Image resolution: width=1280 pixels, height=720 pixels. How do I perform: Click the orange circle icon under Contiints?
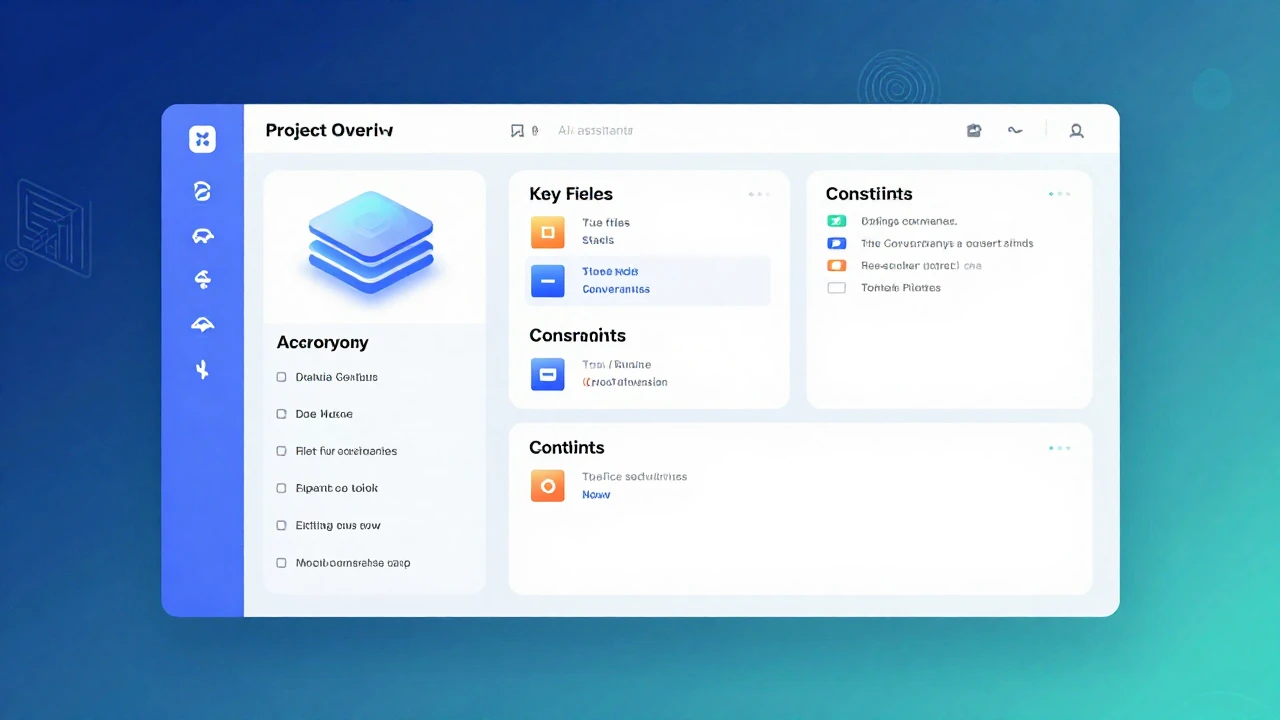547,485
